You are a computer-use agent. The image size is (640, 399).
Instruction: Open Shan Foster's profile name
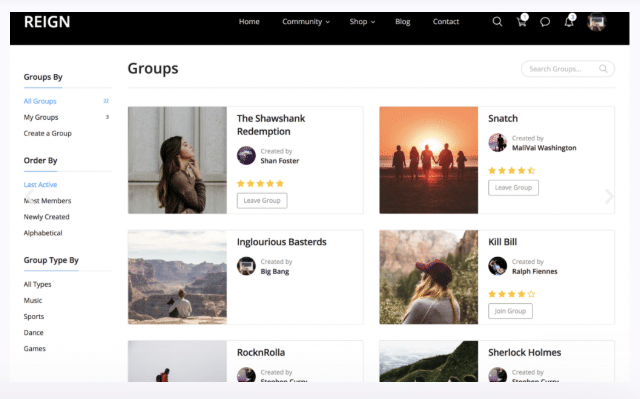pos(280,161)
